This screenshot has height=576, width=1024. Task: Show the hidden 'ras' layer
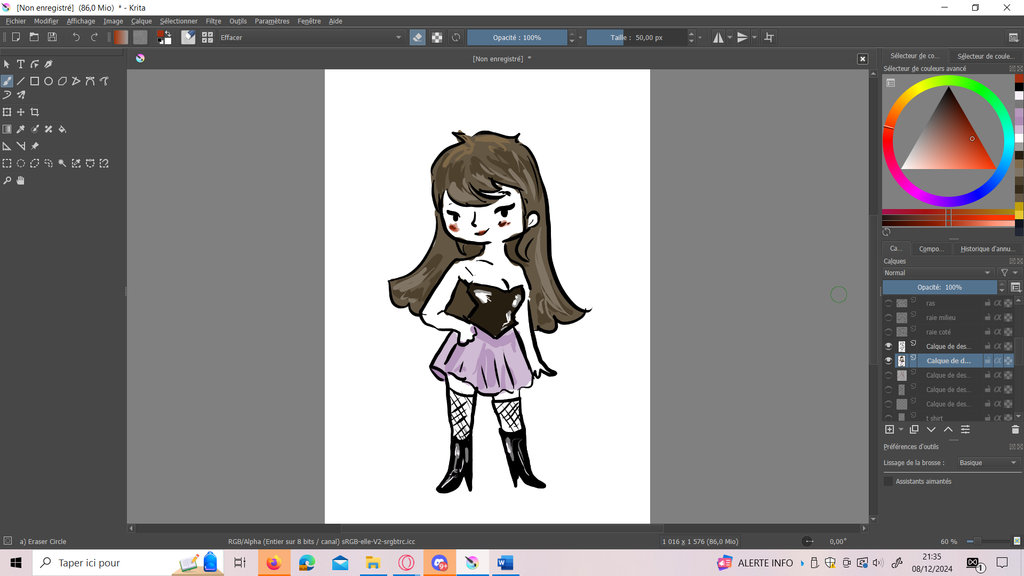[888, 303]
